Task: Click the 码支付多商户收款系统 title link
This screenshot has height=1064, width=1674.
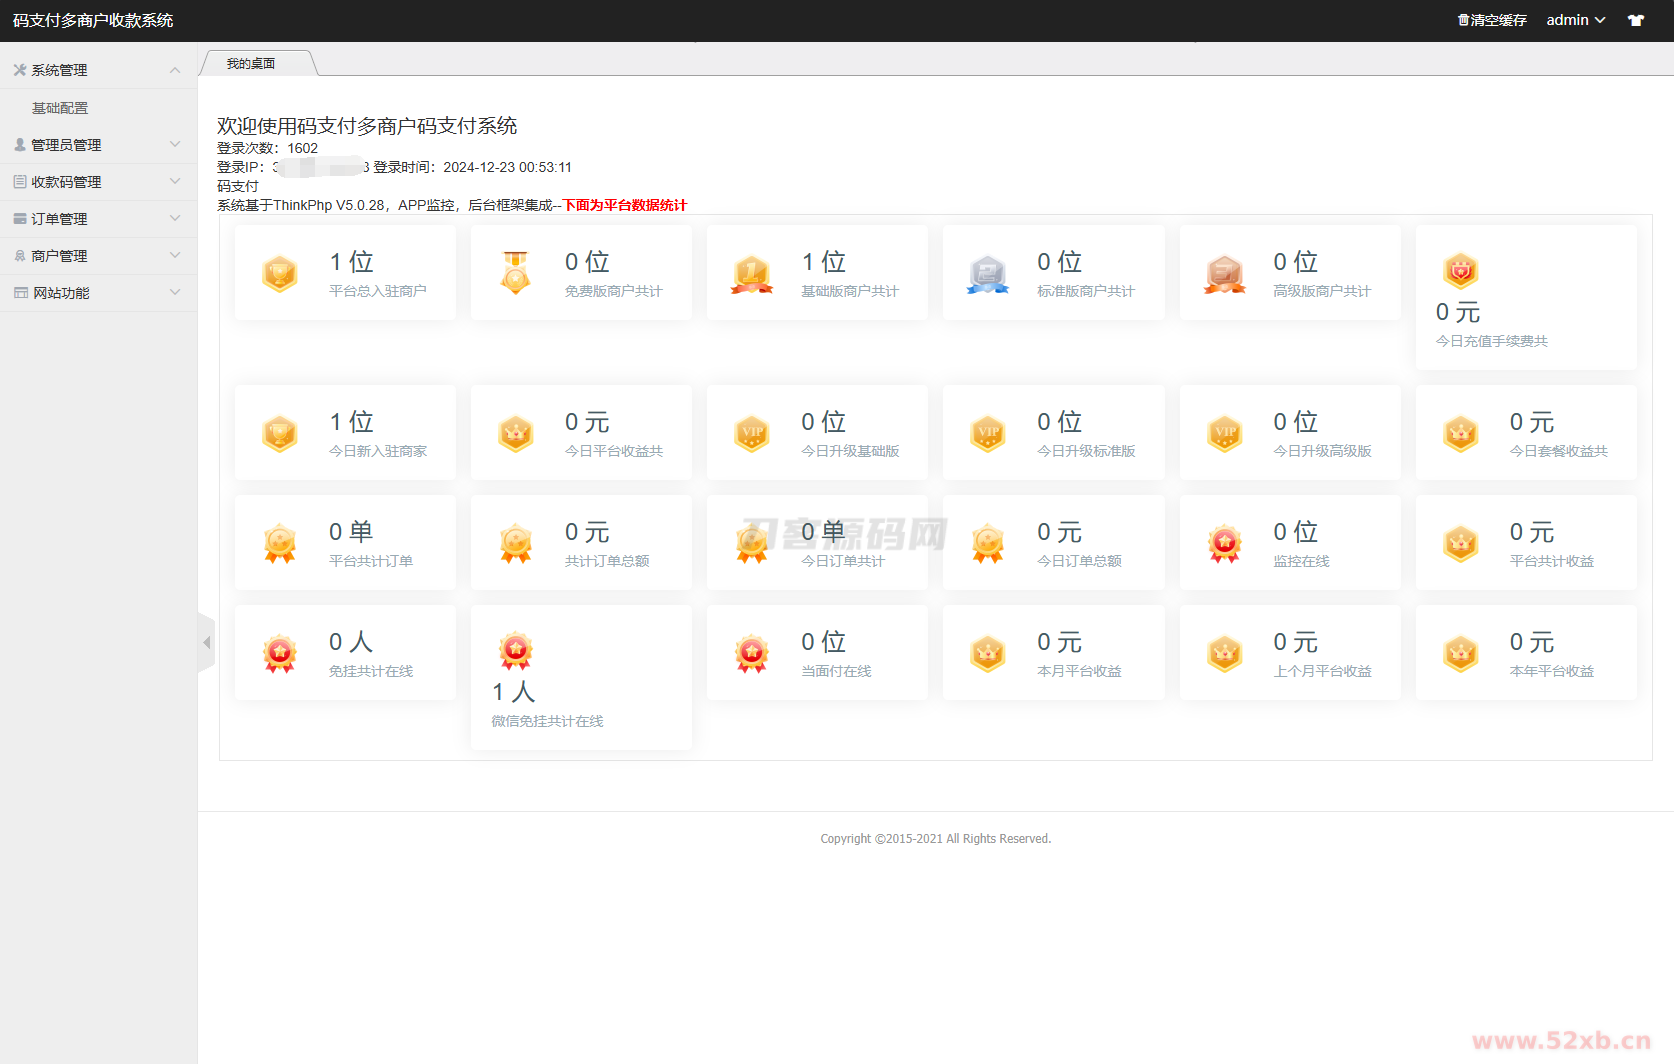Action: (93, 20)
